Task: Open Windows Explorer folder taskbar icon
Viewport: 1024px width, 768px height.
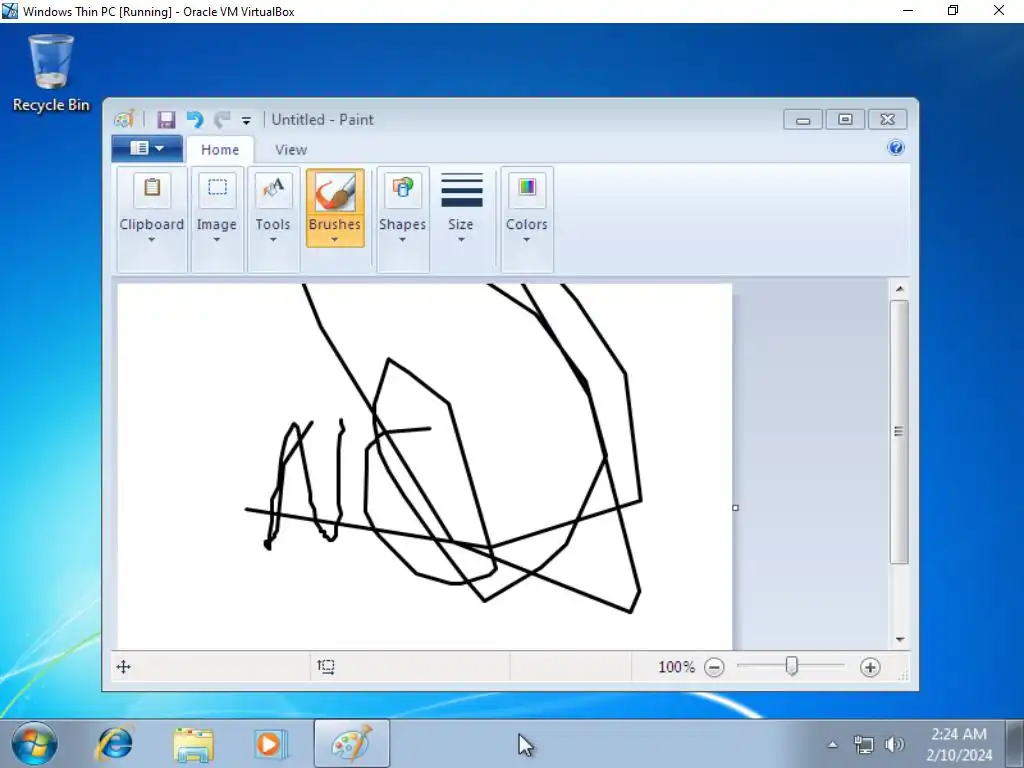Action: (x=193, y=744)
